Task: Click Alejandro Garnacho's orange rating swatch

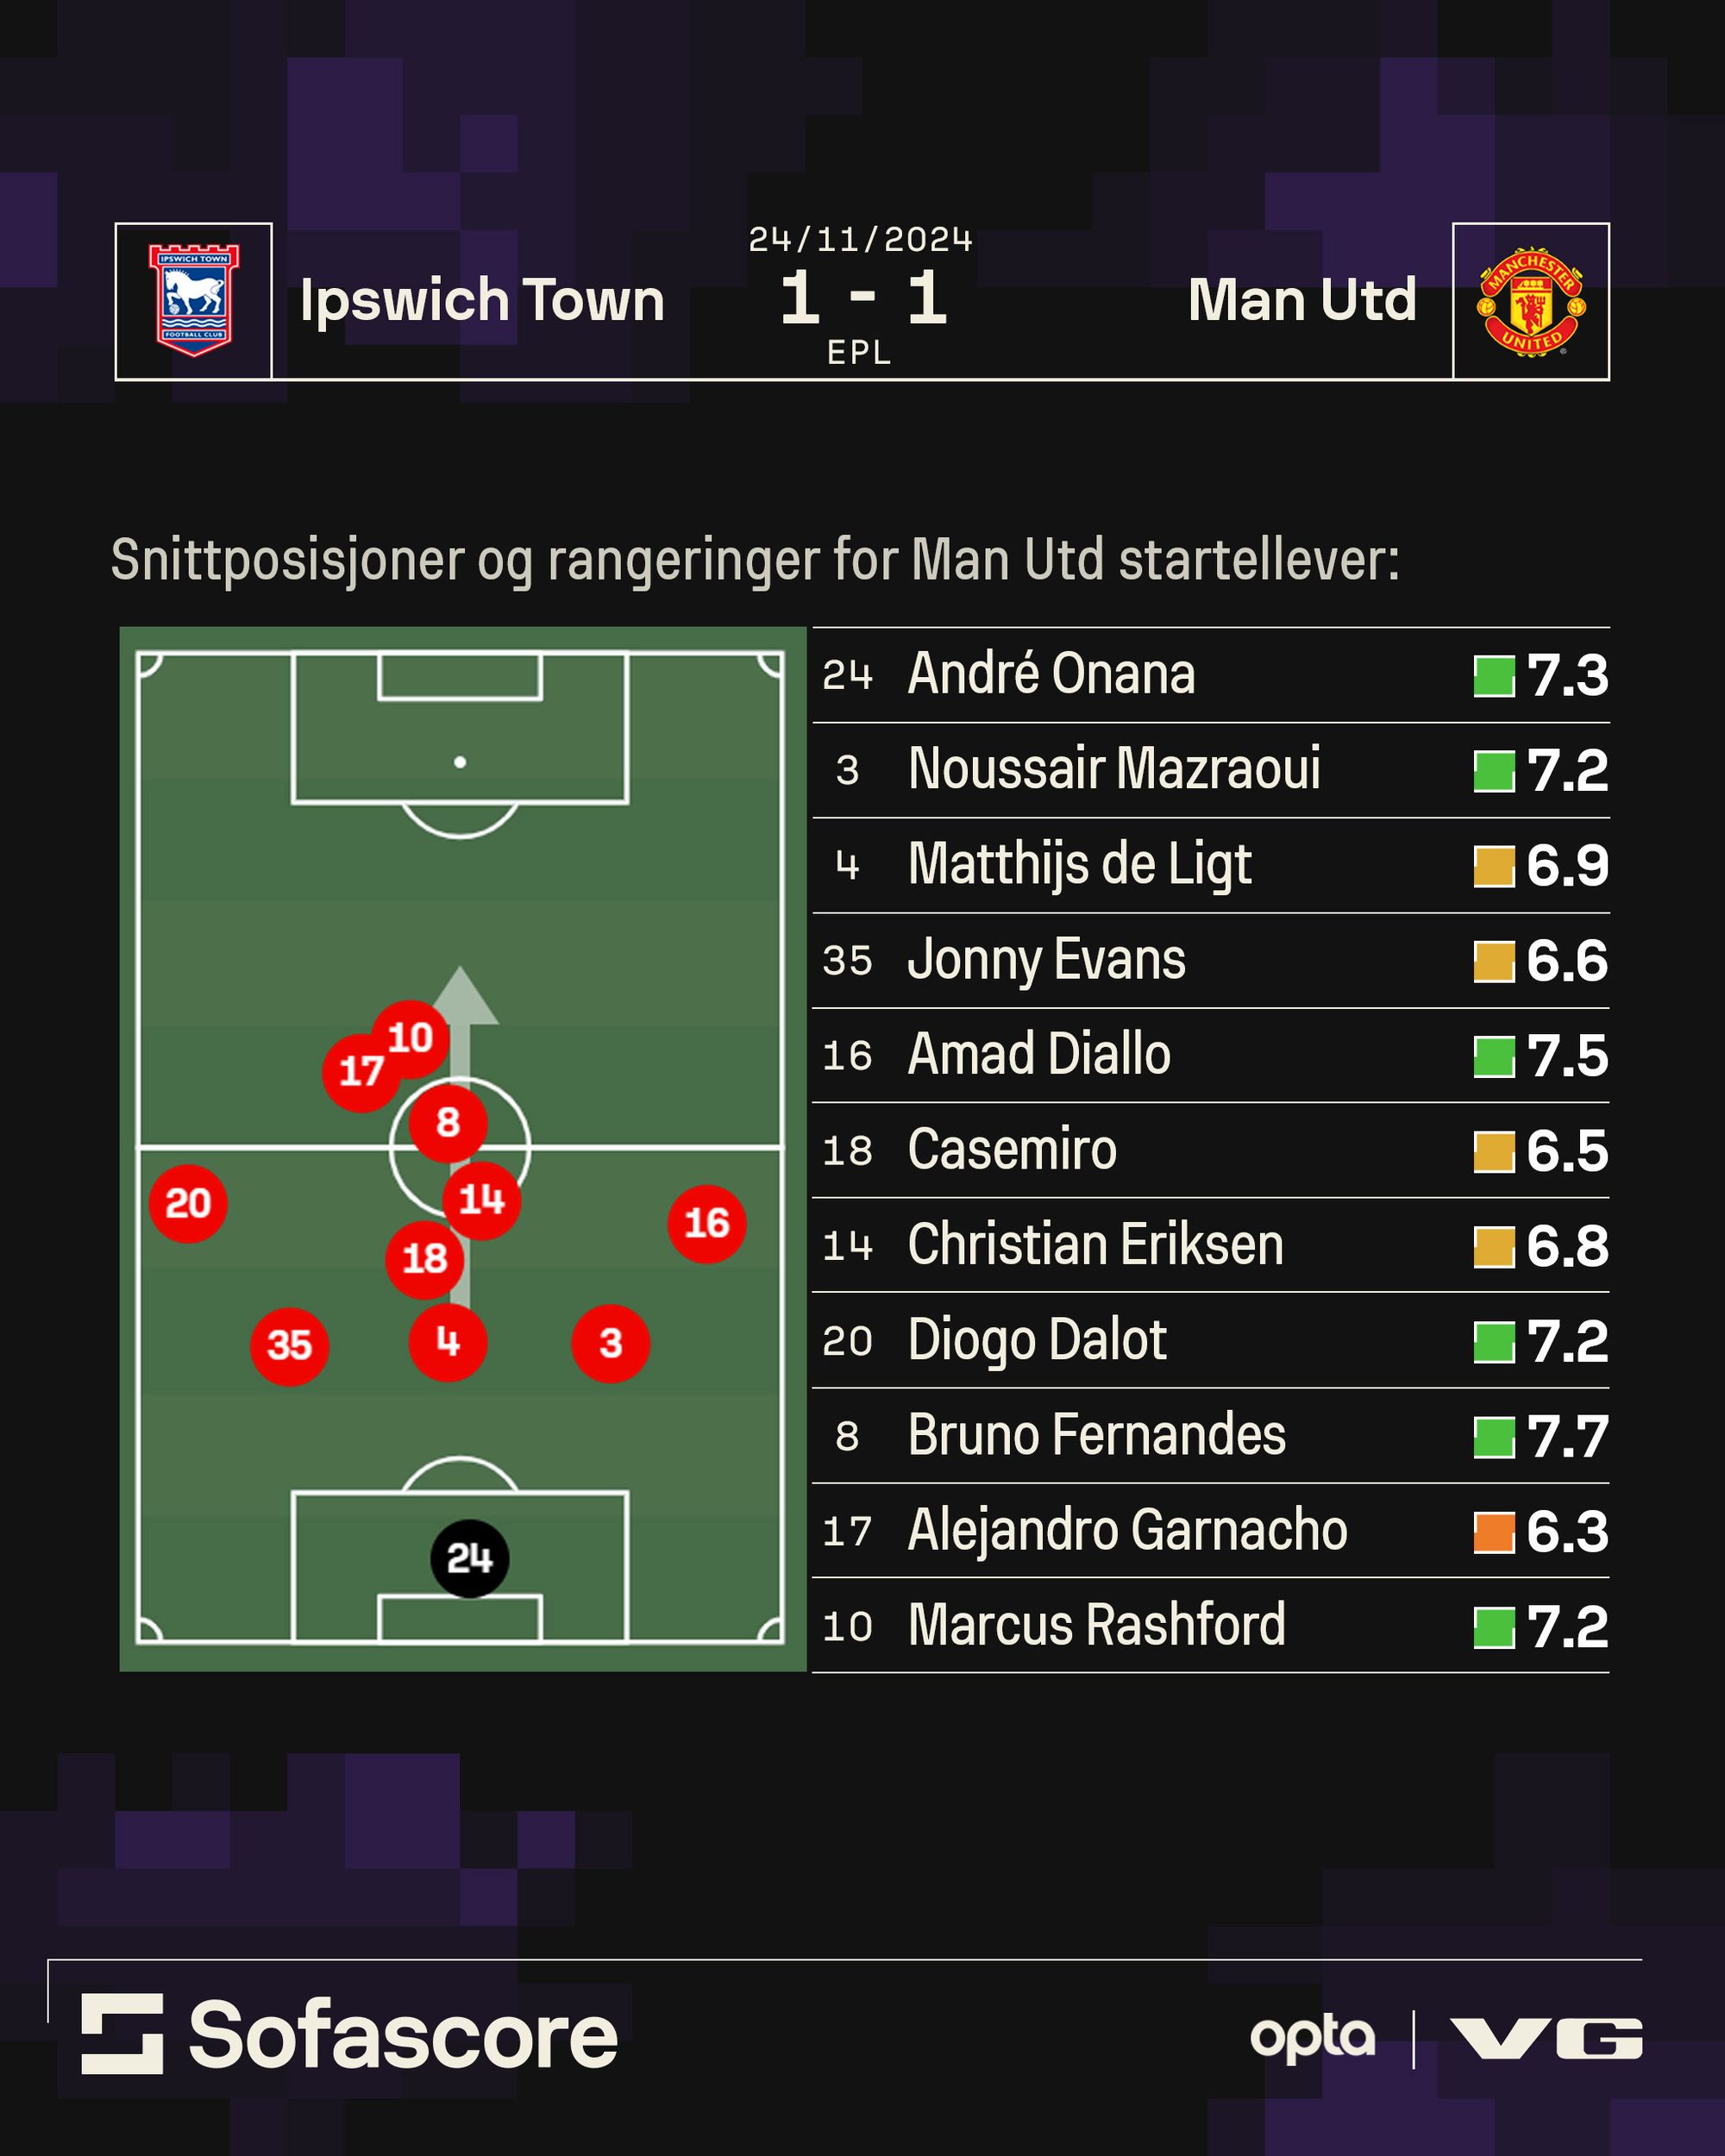Action: [1494, 1532]
